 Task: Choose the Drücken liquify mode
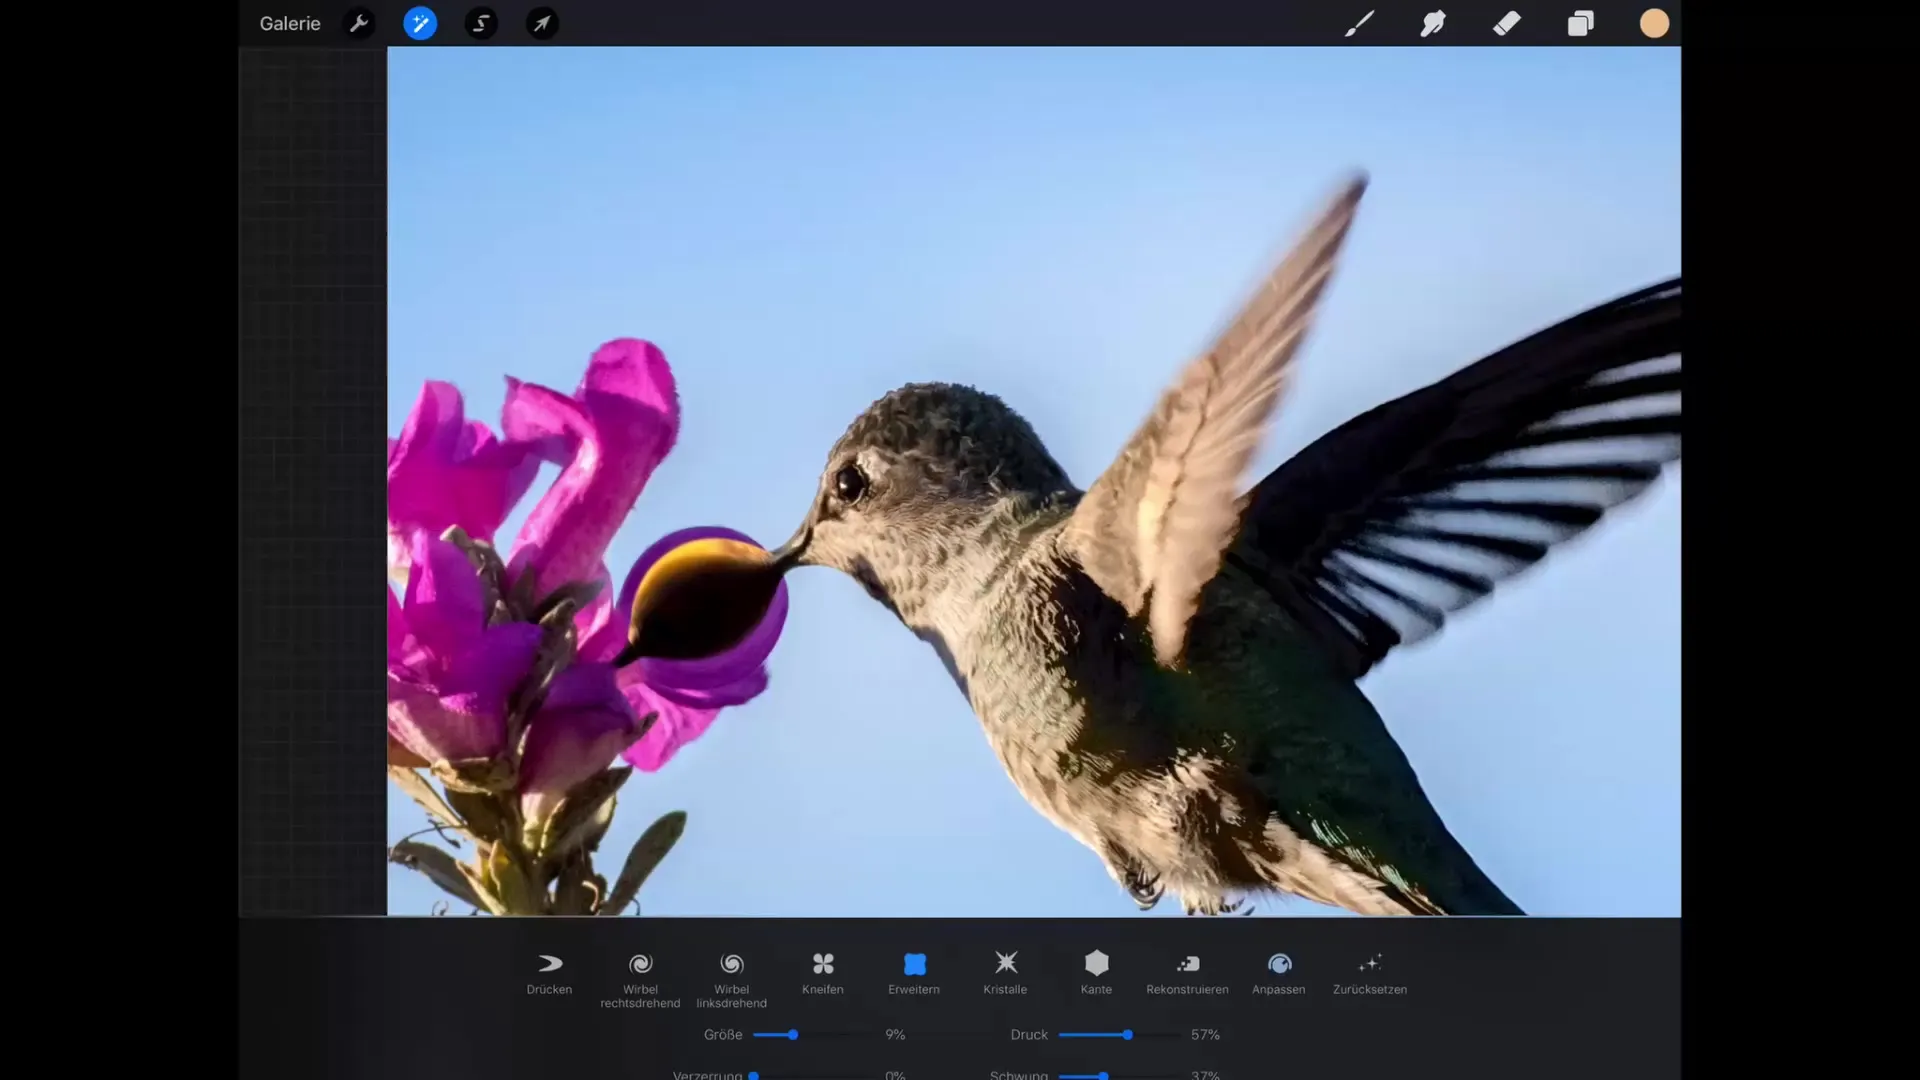point(549,973)
